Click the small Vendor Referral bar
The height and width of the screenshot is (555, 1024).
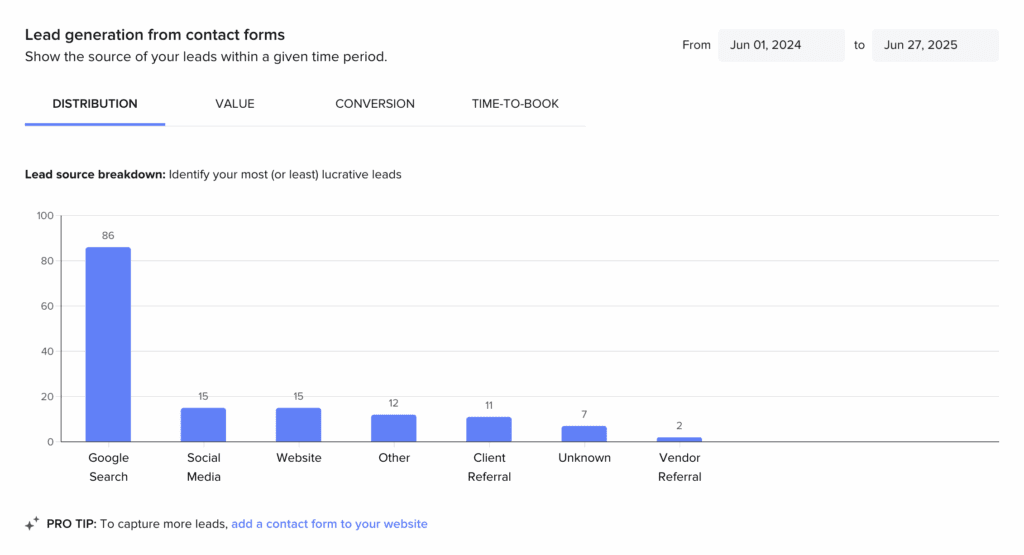679,439
